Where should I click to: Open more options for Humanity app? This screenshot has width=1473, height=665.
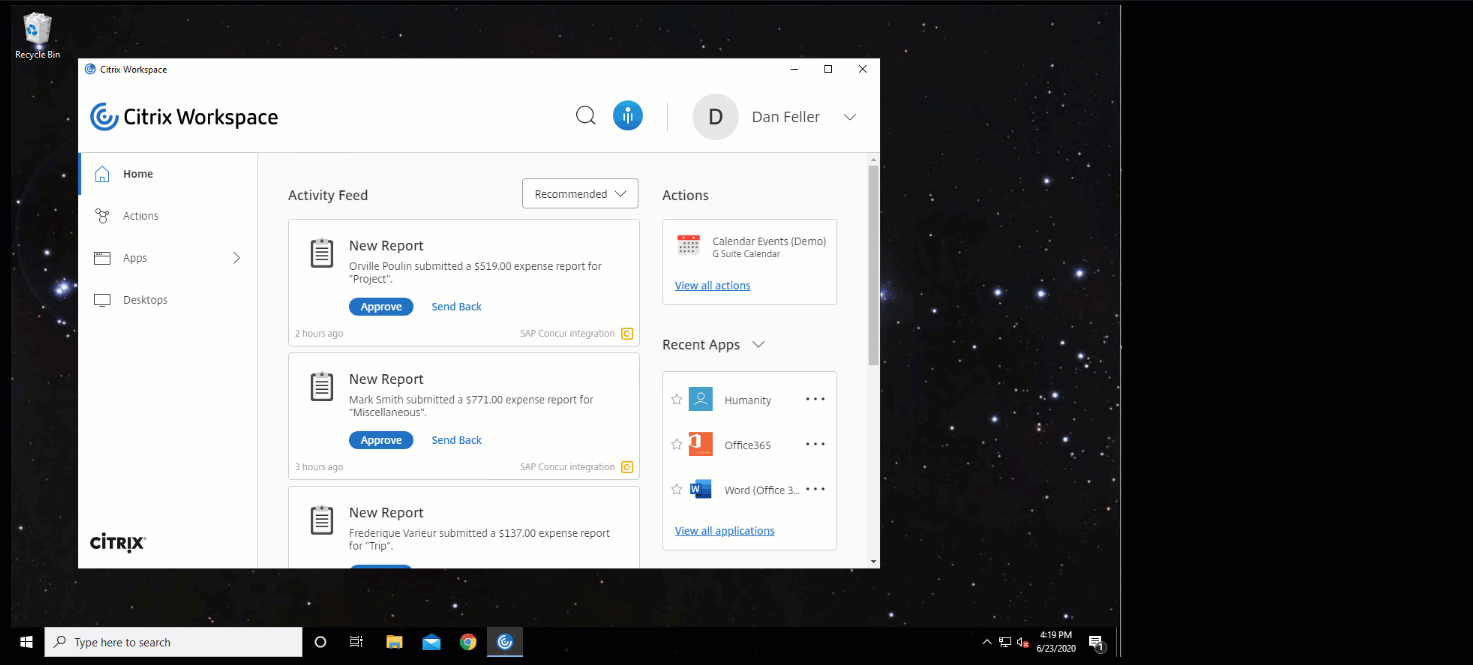[x=815, y=399]
